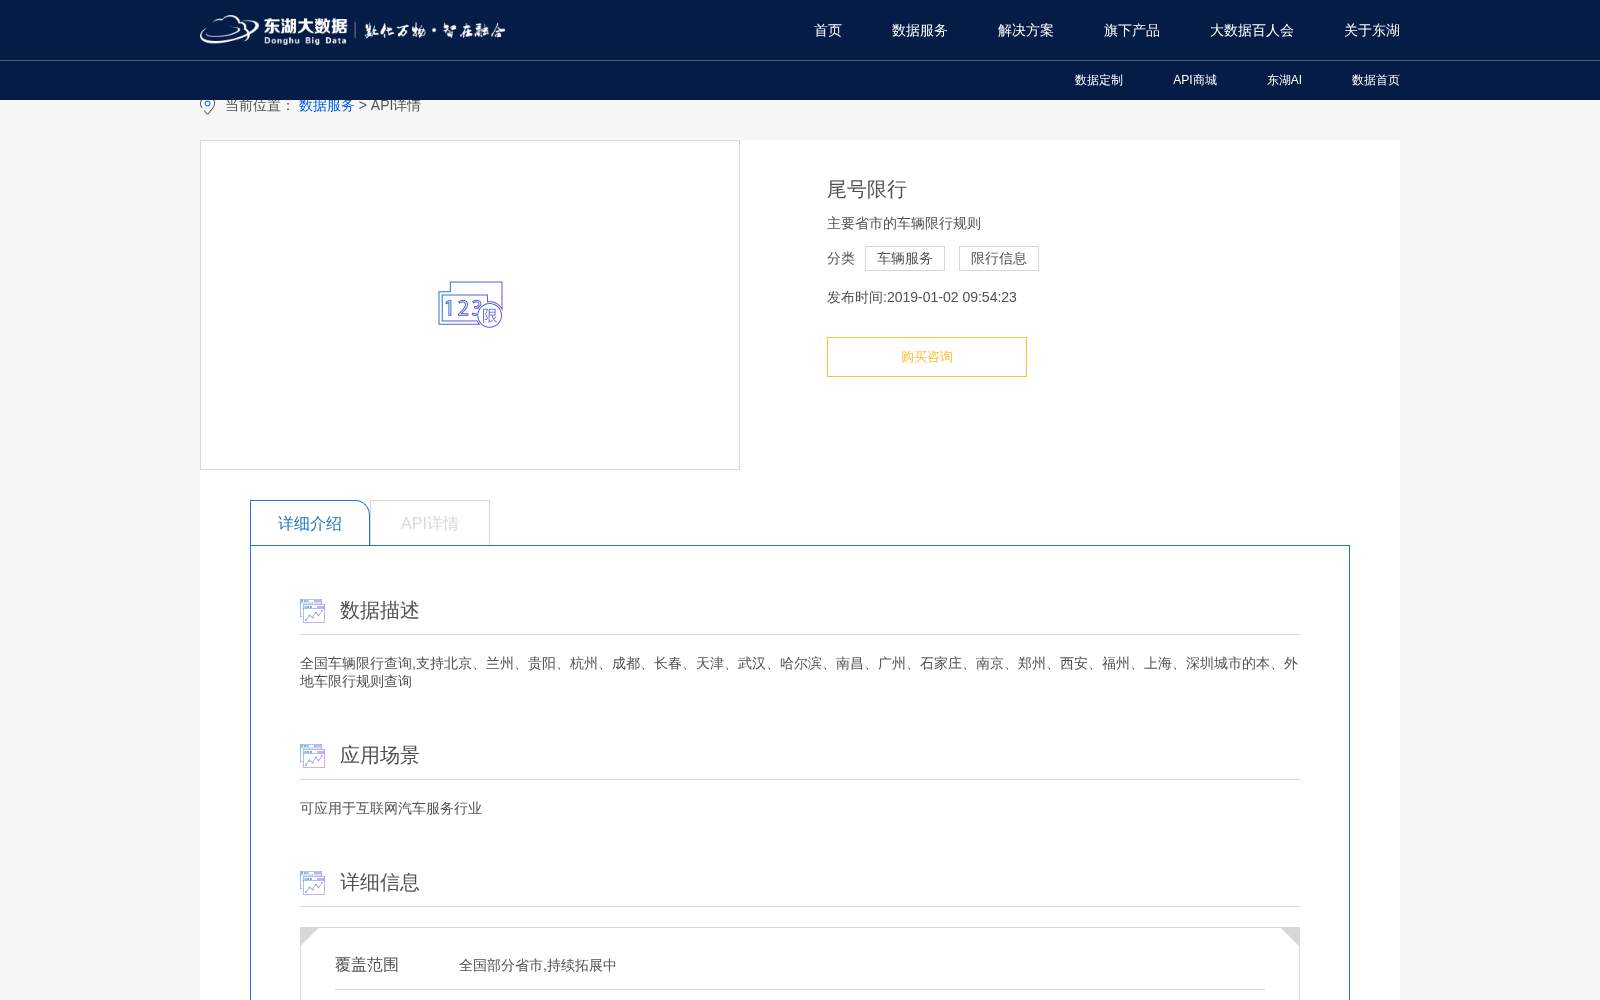Click the 应用场景 section icon

click(312, 755)
